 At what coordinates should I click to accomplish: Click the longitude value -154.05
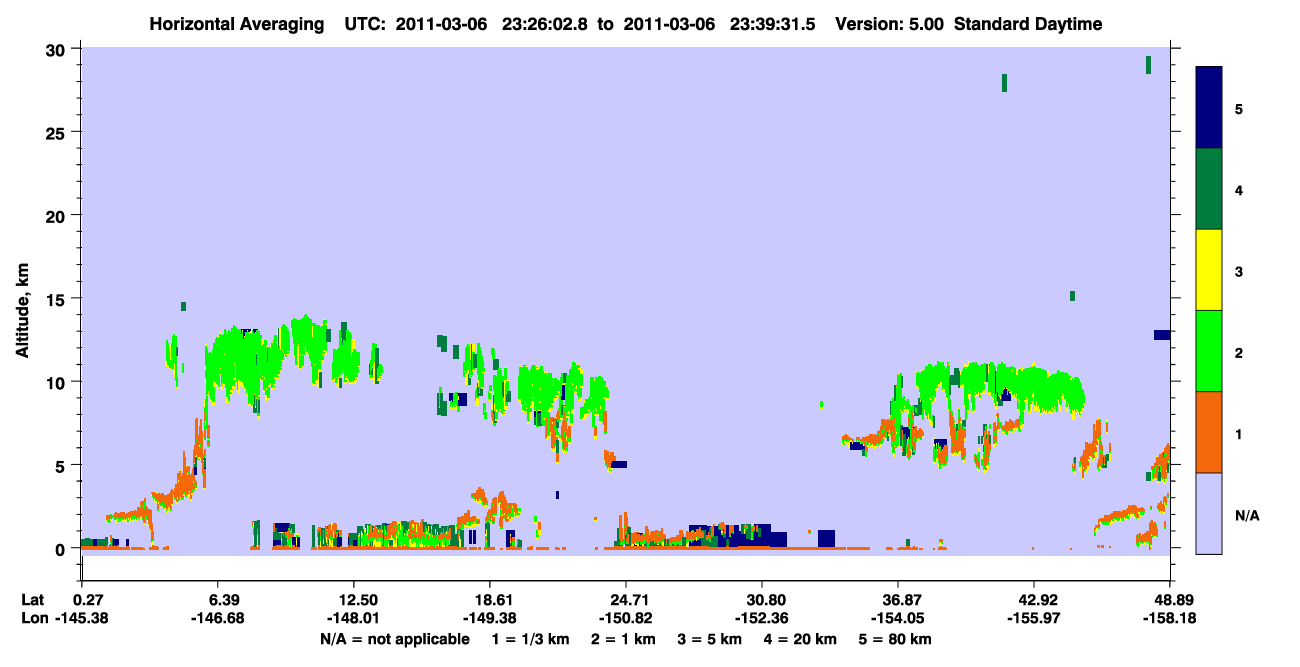(x=899, y=619)
